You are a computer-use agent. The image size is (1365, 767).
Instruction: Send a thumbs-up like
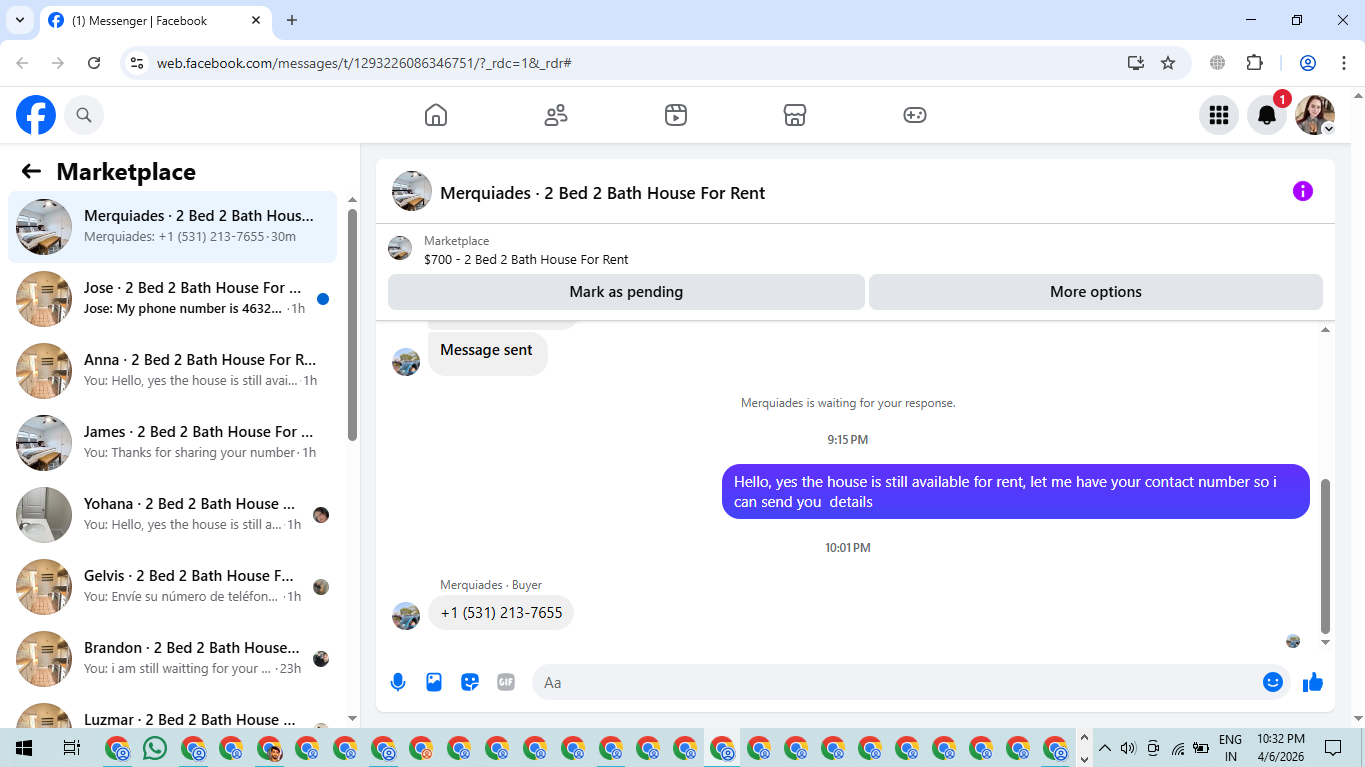(1313, 682)
